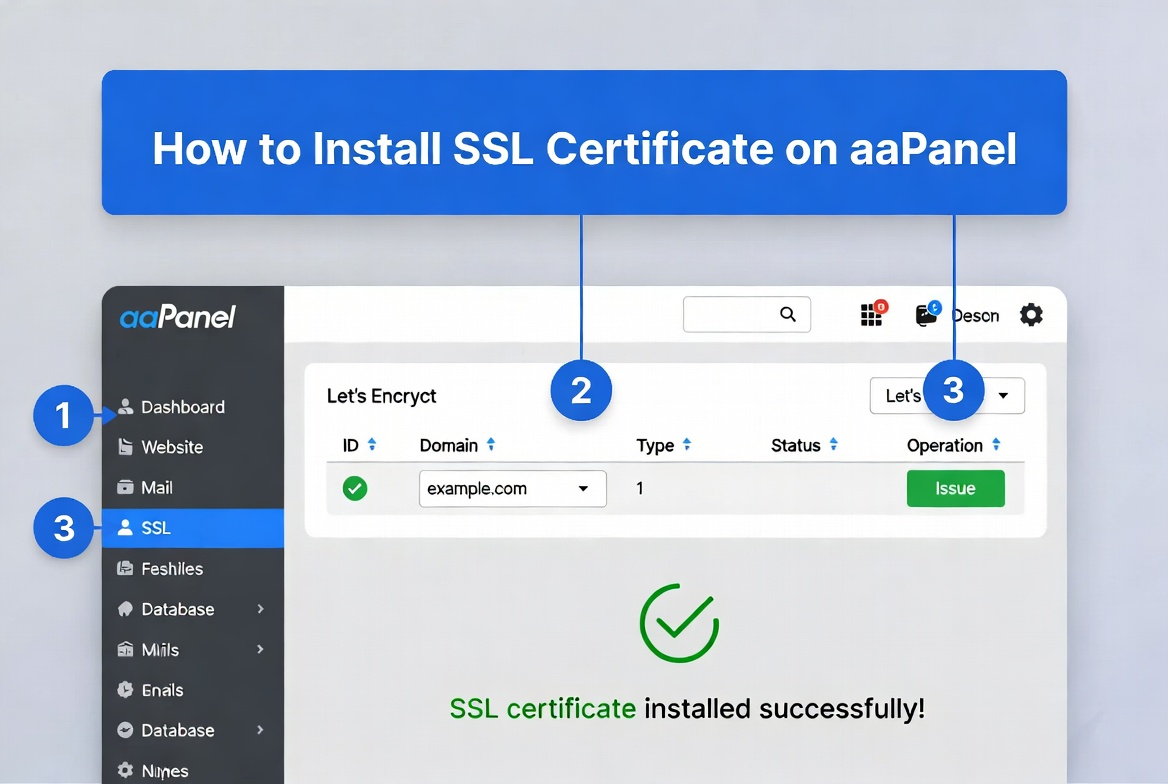The image size is (1168, 784).
Task: Select SSL in the sidebar
Action: [193, 528]
